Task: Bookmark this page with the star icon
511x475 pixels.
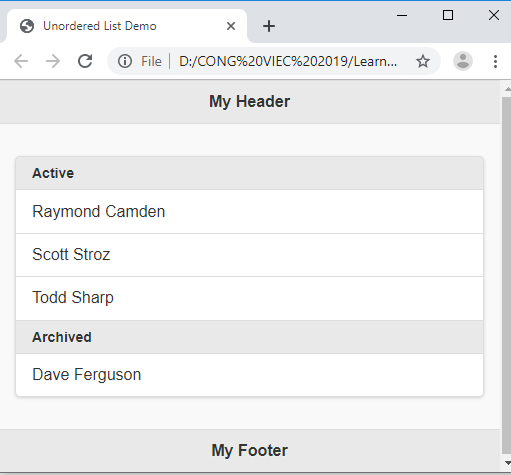Action: (x=423, y=61)
